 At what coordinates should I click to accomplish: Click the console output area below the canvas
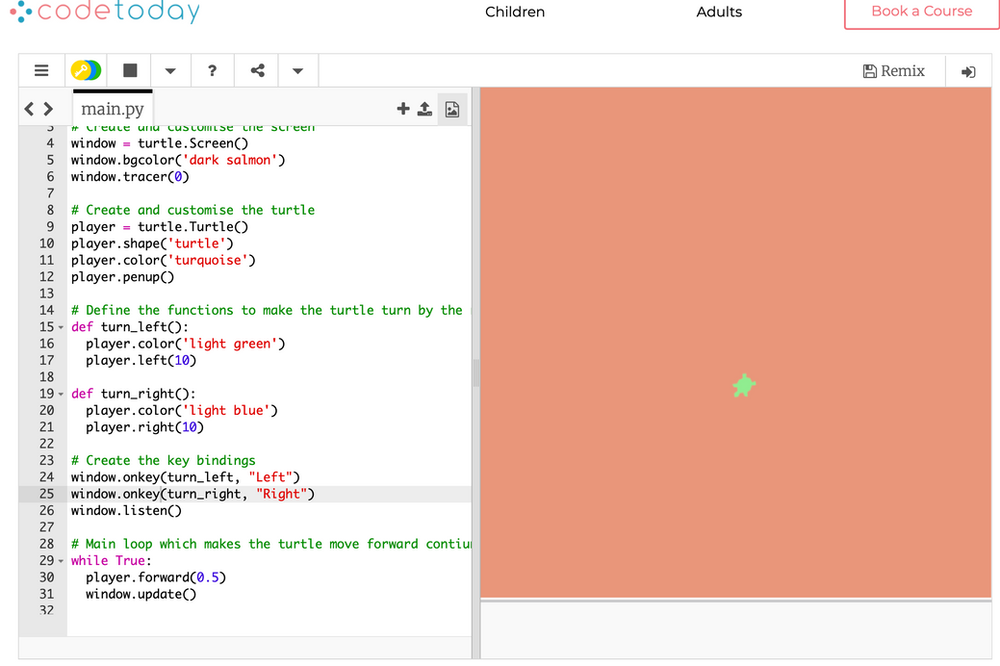pyautogui.click(x=735, y=630)
